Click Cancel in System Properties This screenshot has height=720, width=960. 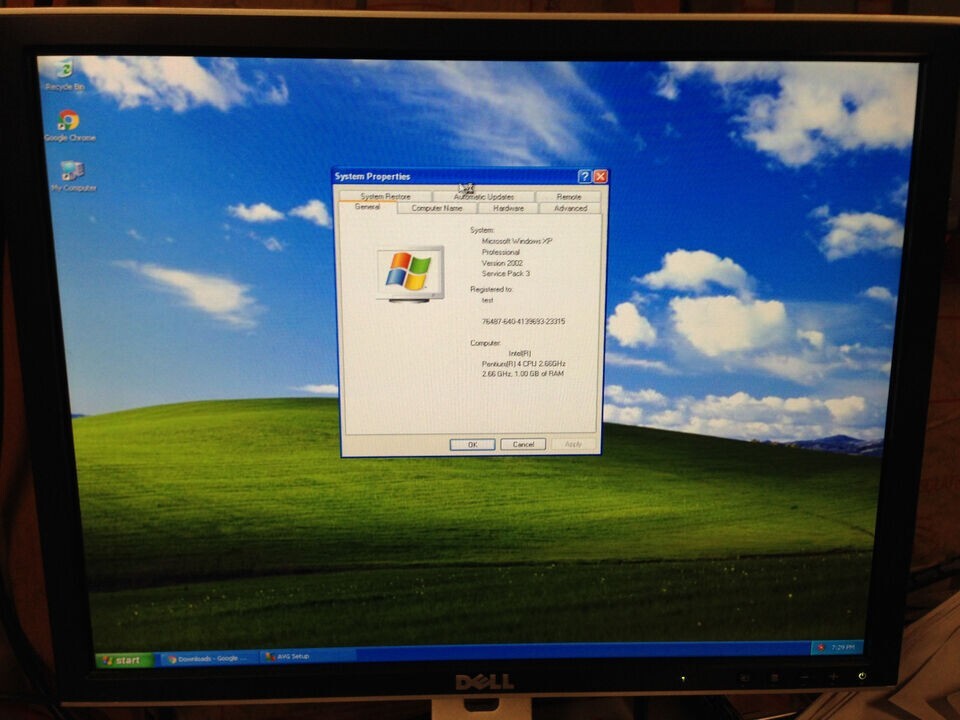click(522, 444)
